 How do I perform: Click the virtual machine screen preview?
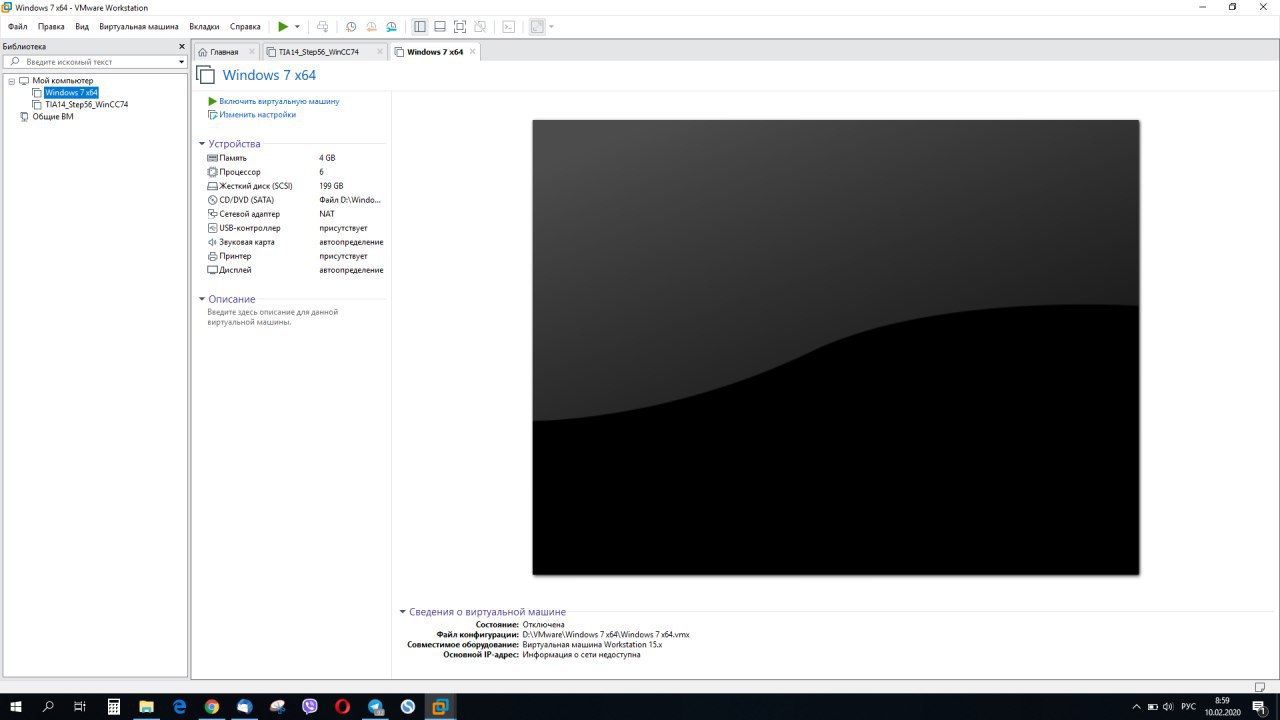click(836, 347)
